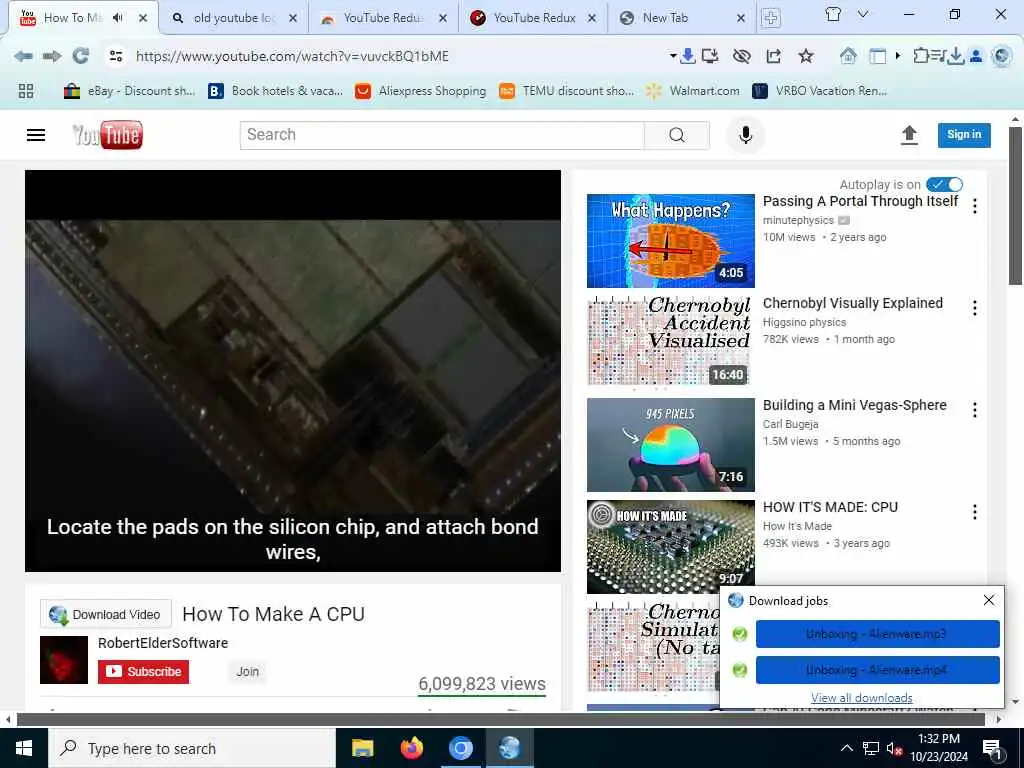The height and width of the screenshot is (768, 1024).
Task: Open a new browser tab with plus button
Action: coord(771,18)
